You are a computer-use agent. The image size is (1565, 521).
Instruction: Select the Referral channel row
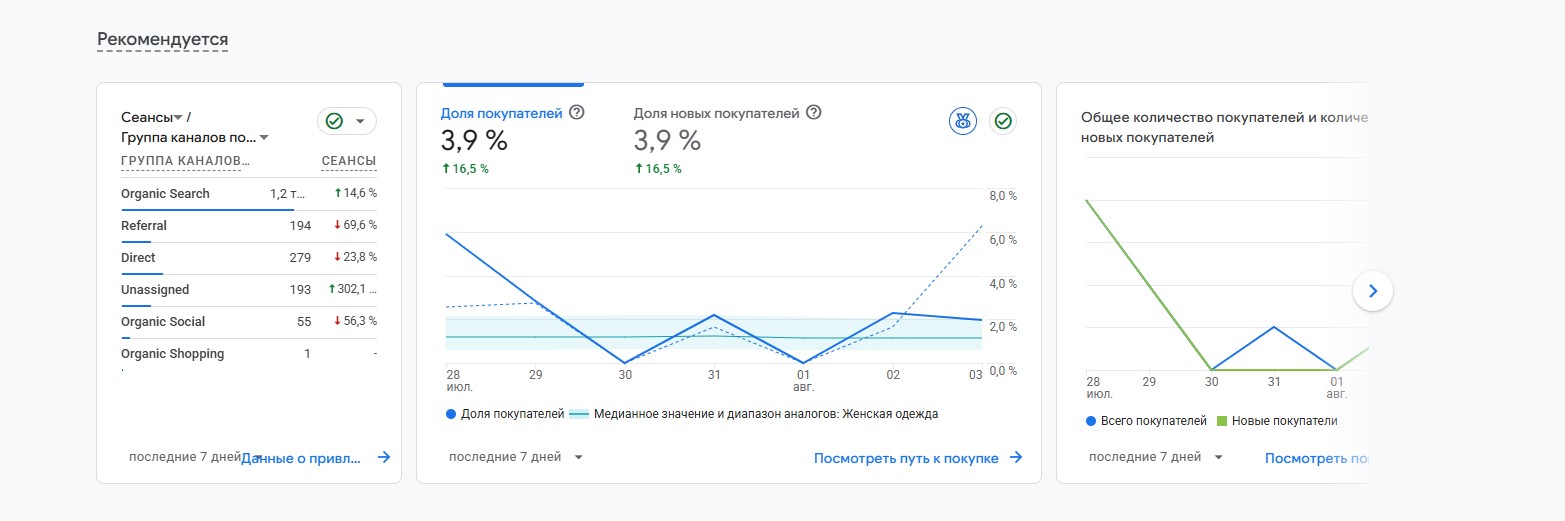pos(249,226)
